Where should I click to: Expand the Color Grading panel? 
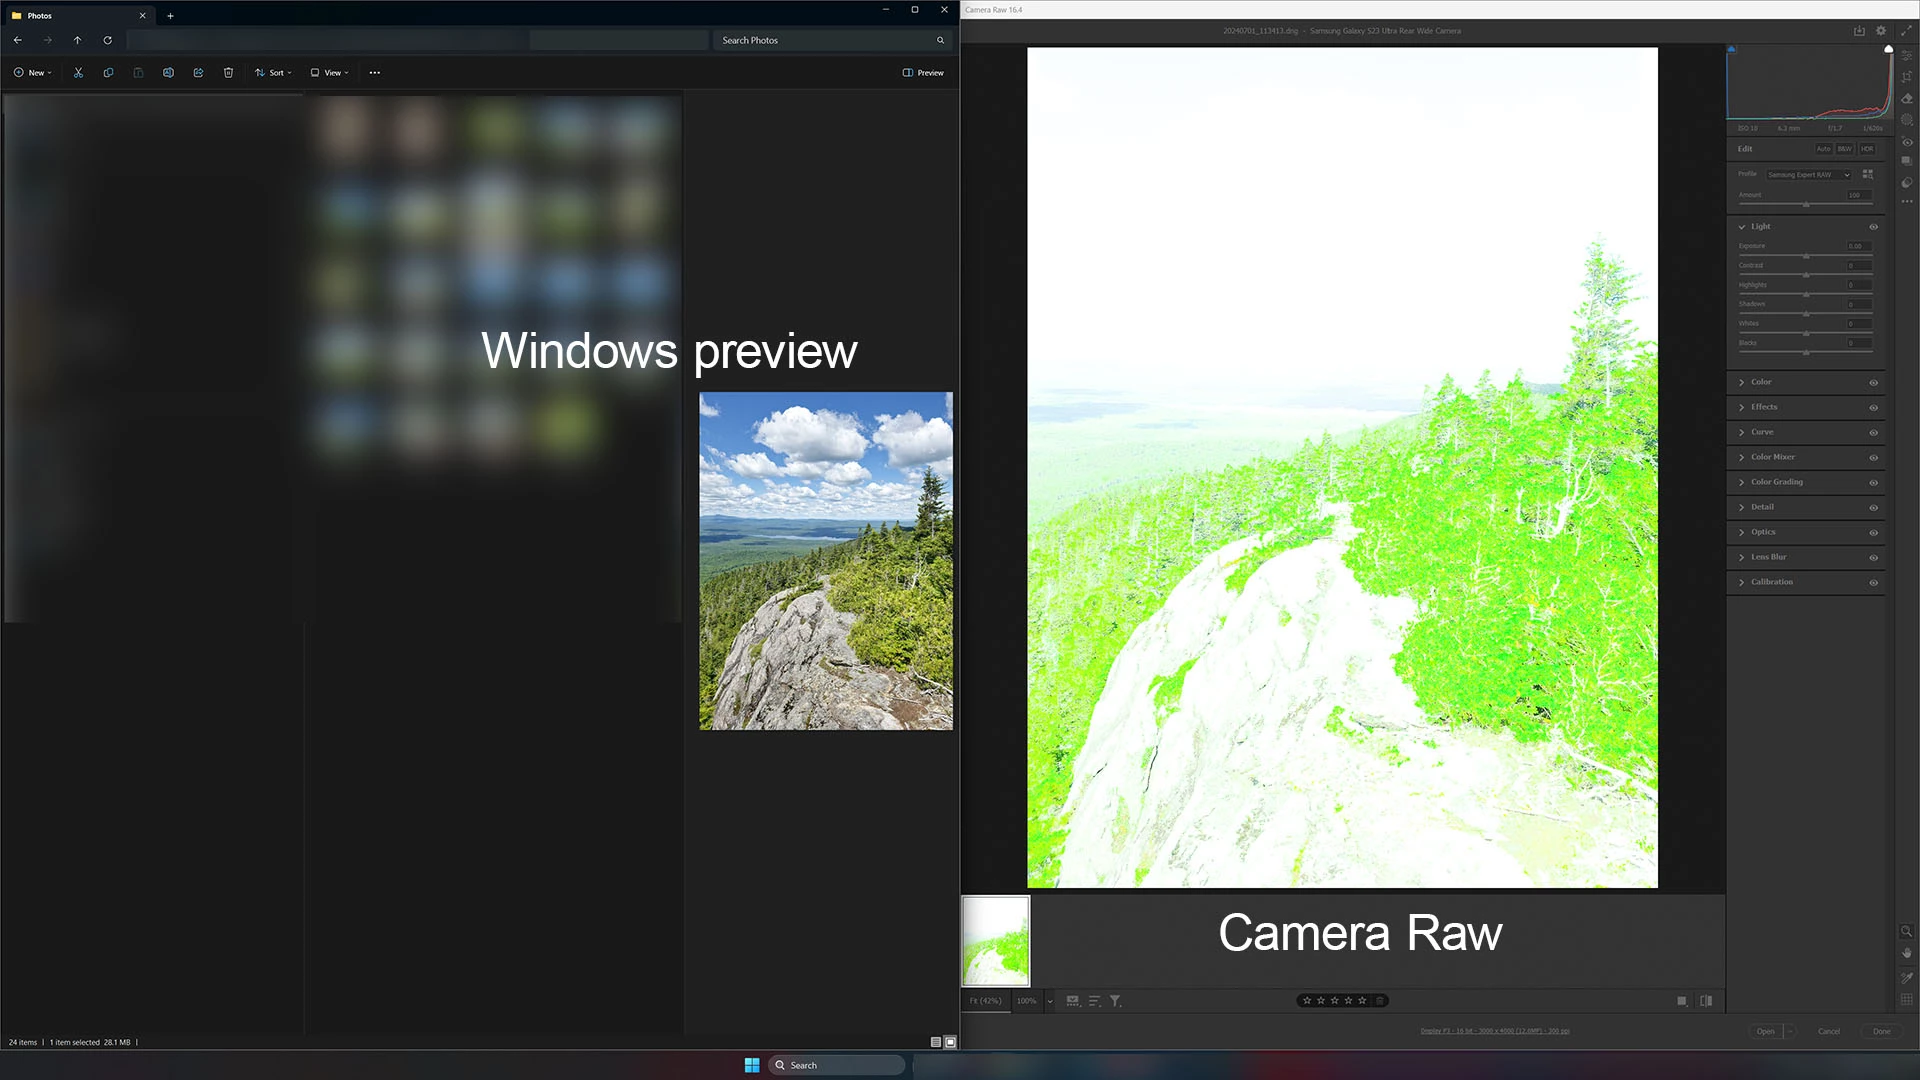(1776, 482)
